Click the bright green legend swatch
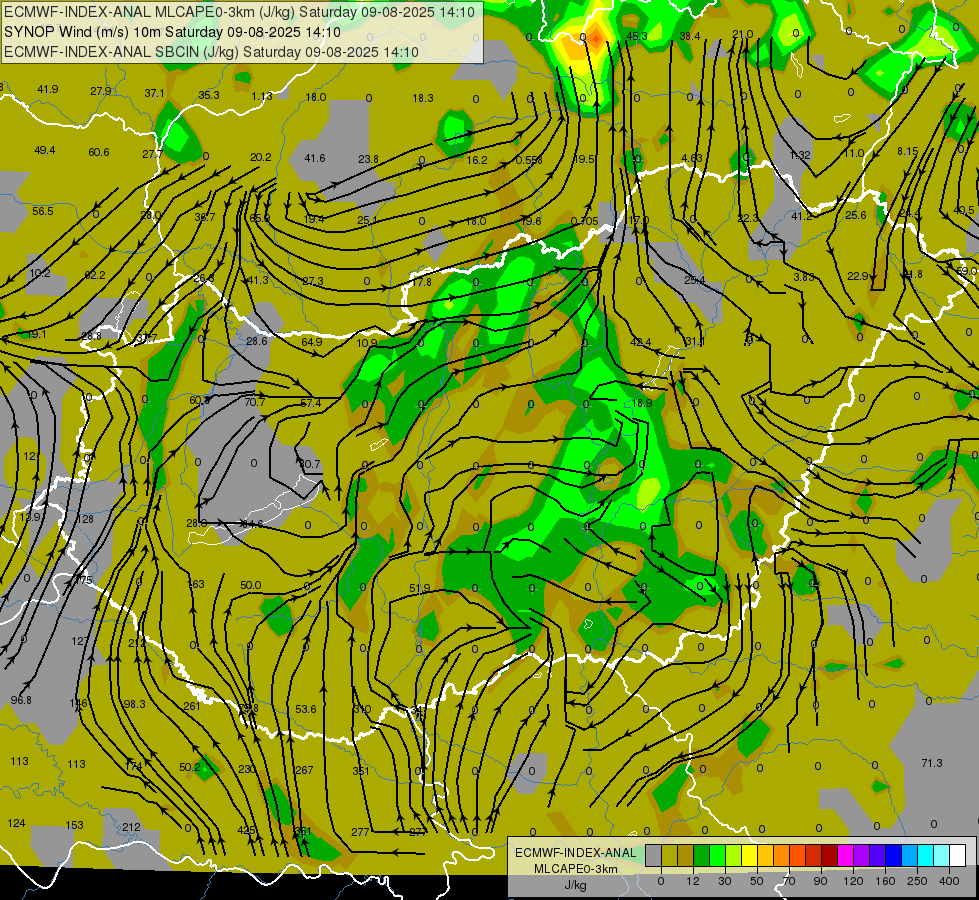 pos(717,856)
